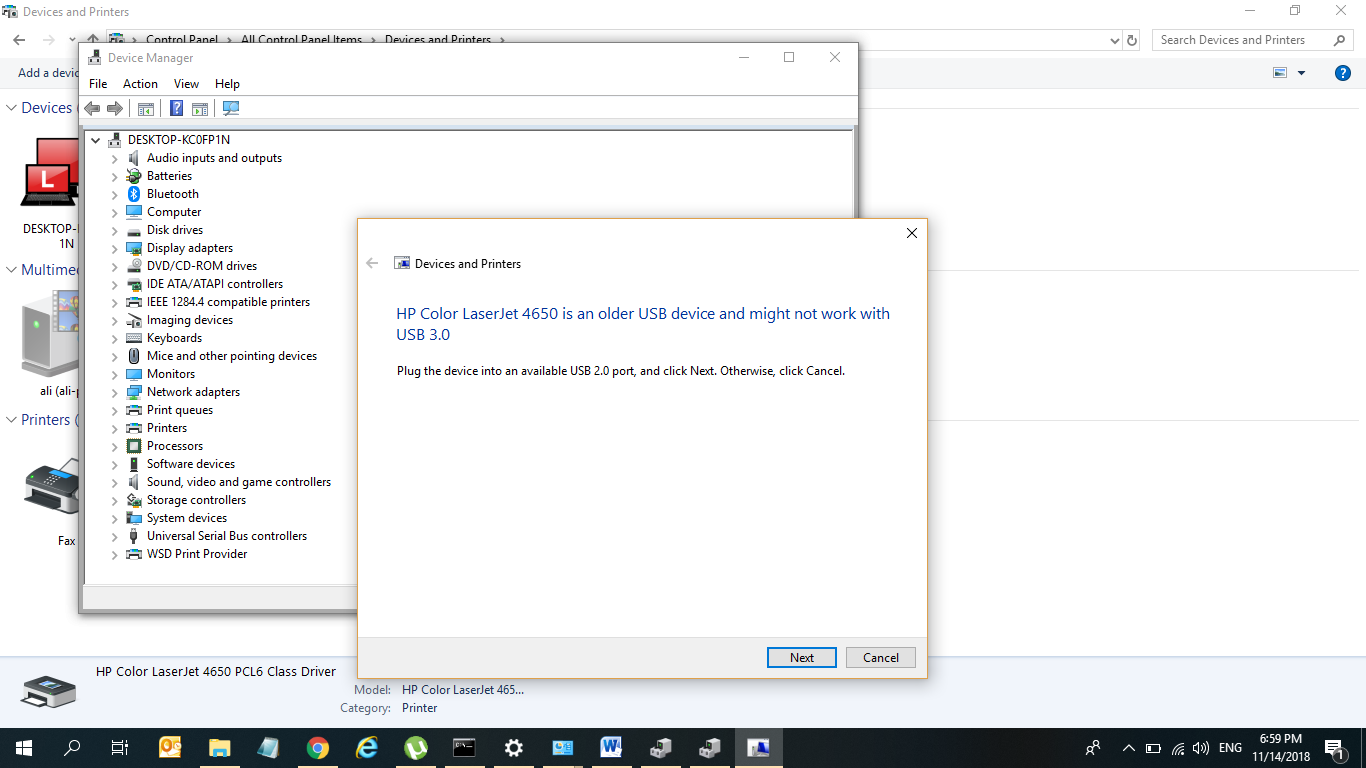Click the Next button in the dialog
The image size is (1366, 768).
pyautogui.click(x=802, y=658)
